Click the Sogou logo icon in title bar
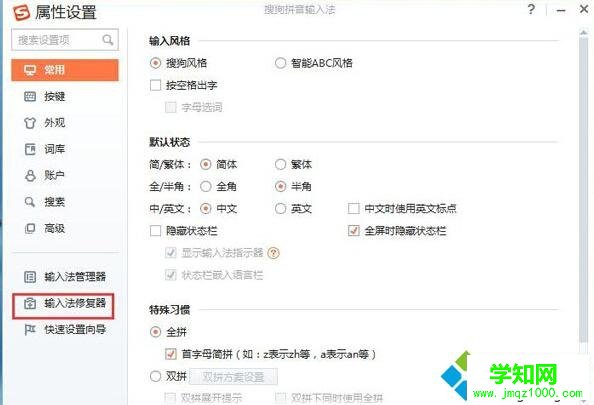 21,12
